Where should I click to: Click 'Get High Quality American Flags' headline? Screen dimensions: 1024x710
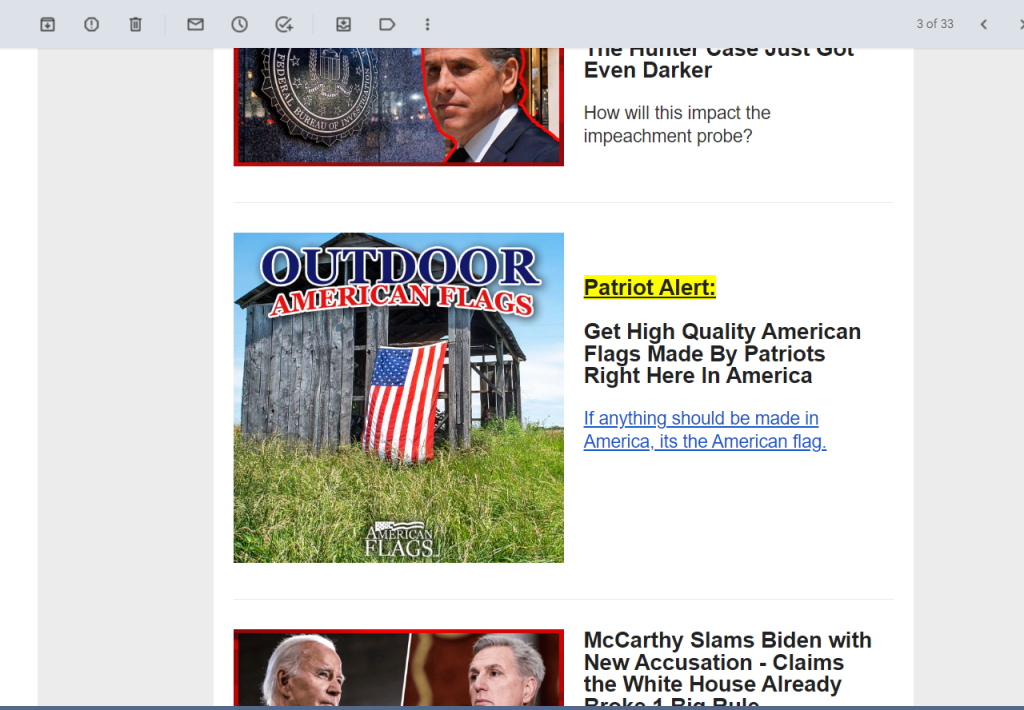coord(722,353)
